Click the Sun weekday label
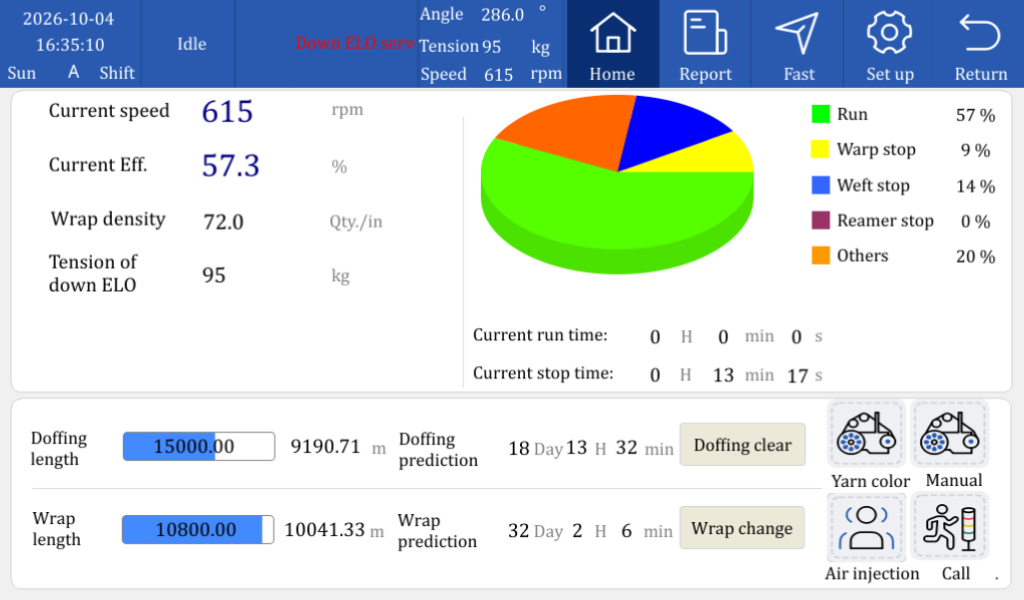Screen dimensions: 1024x600 [22, 72]
